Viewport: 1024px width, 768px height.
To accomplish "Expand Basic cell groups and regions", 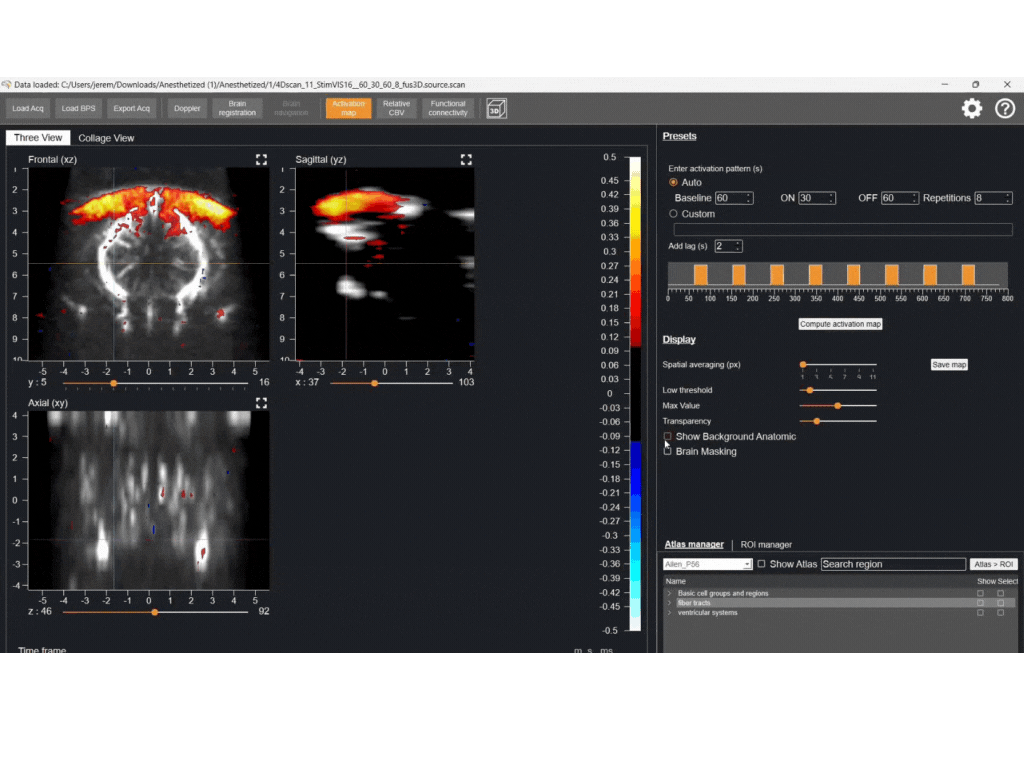I will click(669, 593).
